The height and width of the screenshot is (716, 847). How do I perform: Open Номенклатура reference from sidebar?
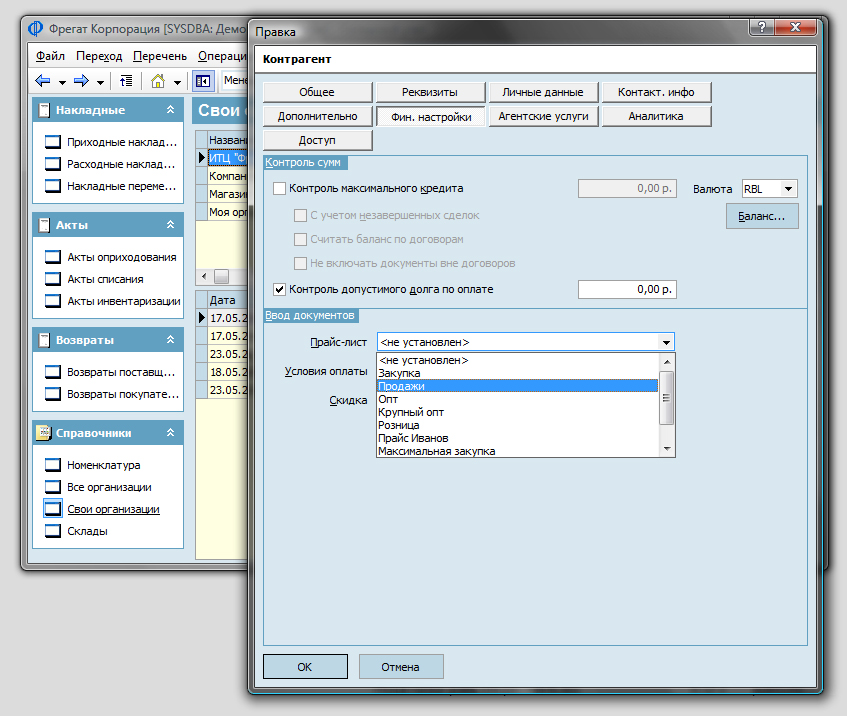pyautogui.click(x=103, y=465)
